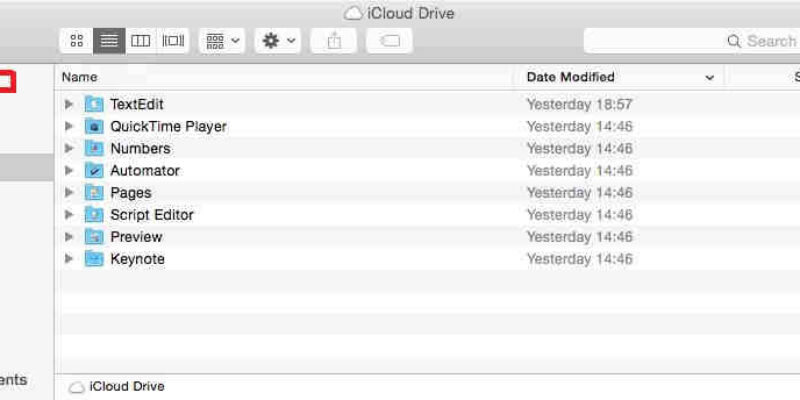Click the Preview folder name

click(136, 237)
